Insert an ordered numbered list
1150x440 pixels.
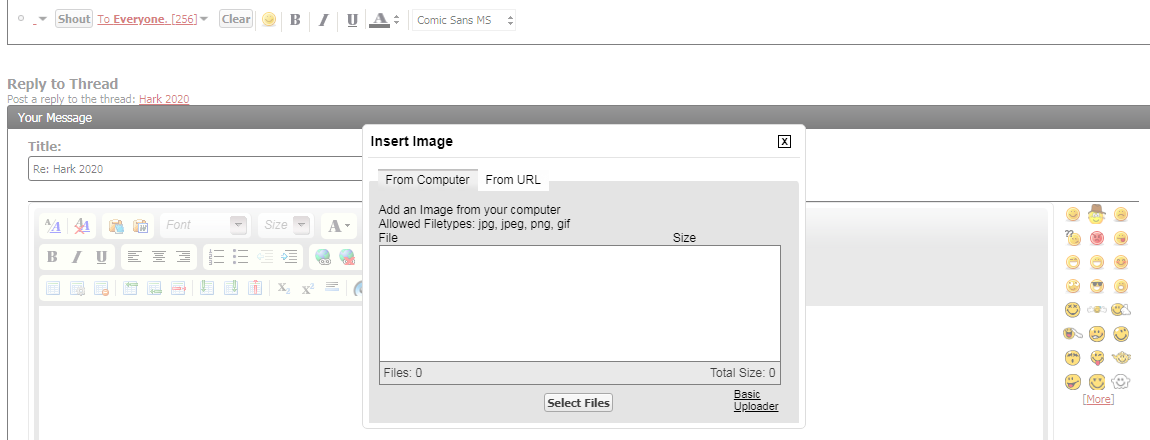[216, 257]
